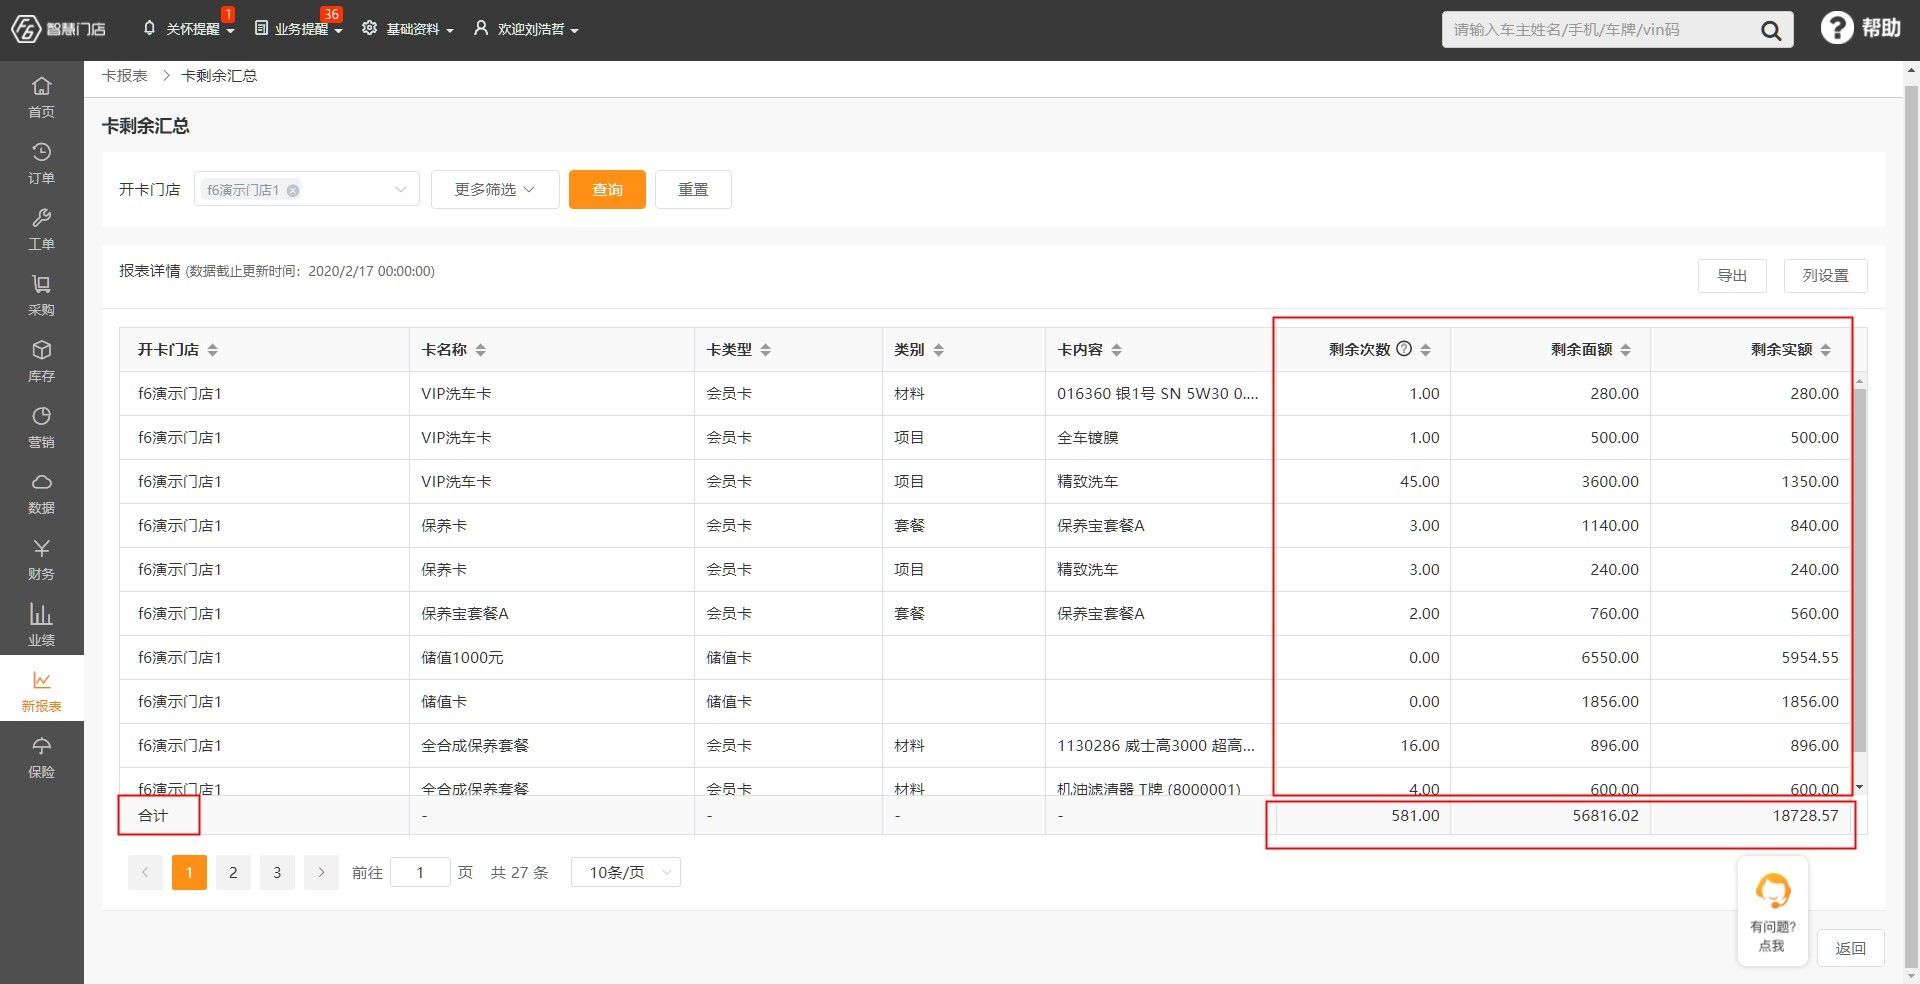This screenshot has width=1920, height=984.
Task: Remove the f6演示门店1 tag with x icon
Action: (293, 190)
